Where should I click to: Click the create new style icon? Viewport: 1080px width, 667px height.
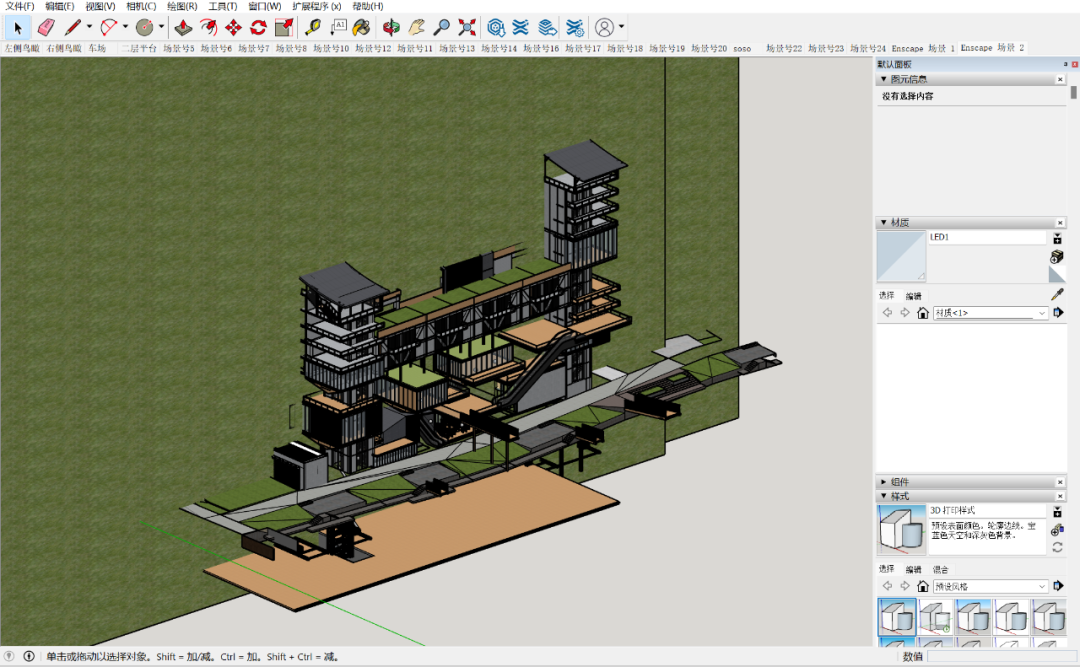pos(1057,530)
